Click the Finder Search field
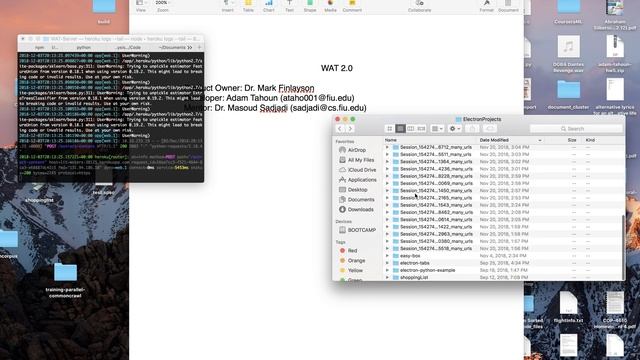Viewport: 640px width, 360px height. 576,129
